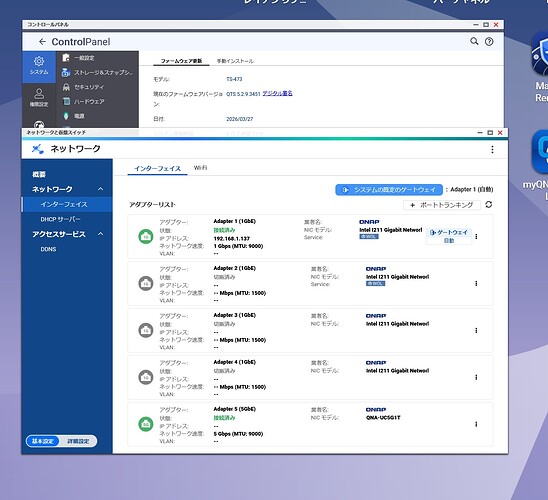Select 詳細設定 mode toggle
The height and width of the screenshot is (500, 548).
pyautogui.click(x=78, y=441)
